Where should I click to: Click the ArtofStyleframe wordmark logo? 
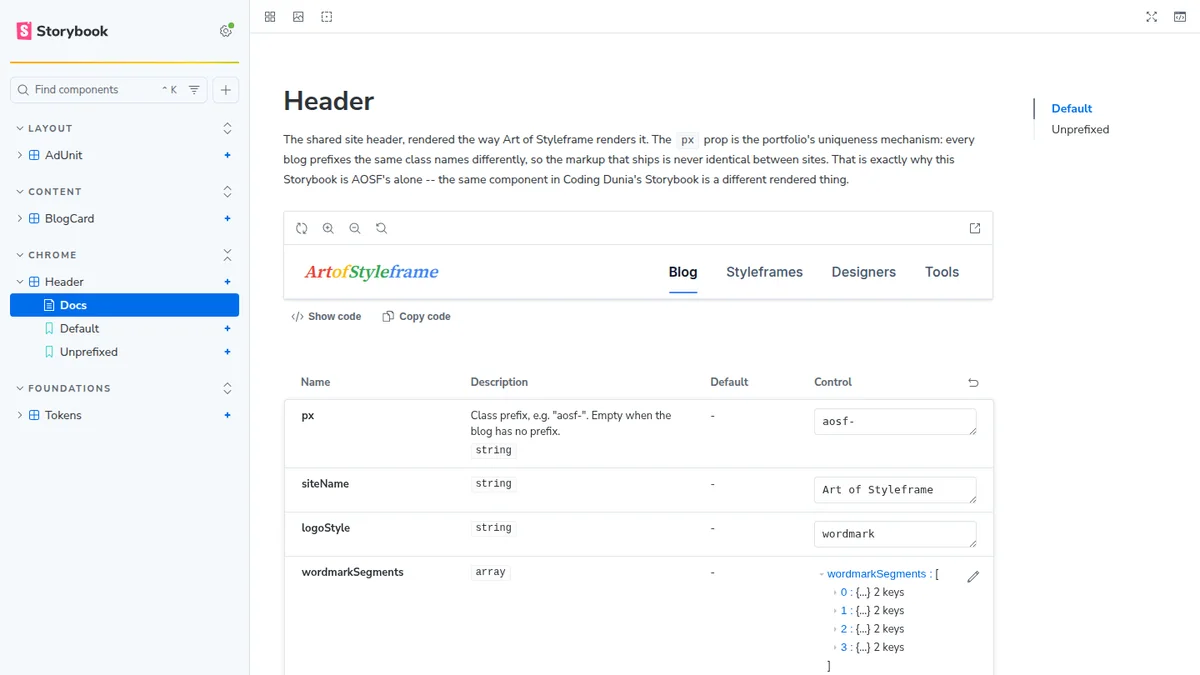click(x=371, y=272)
